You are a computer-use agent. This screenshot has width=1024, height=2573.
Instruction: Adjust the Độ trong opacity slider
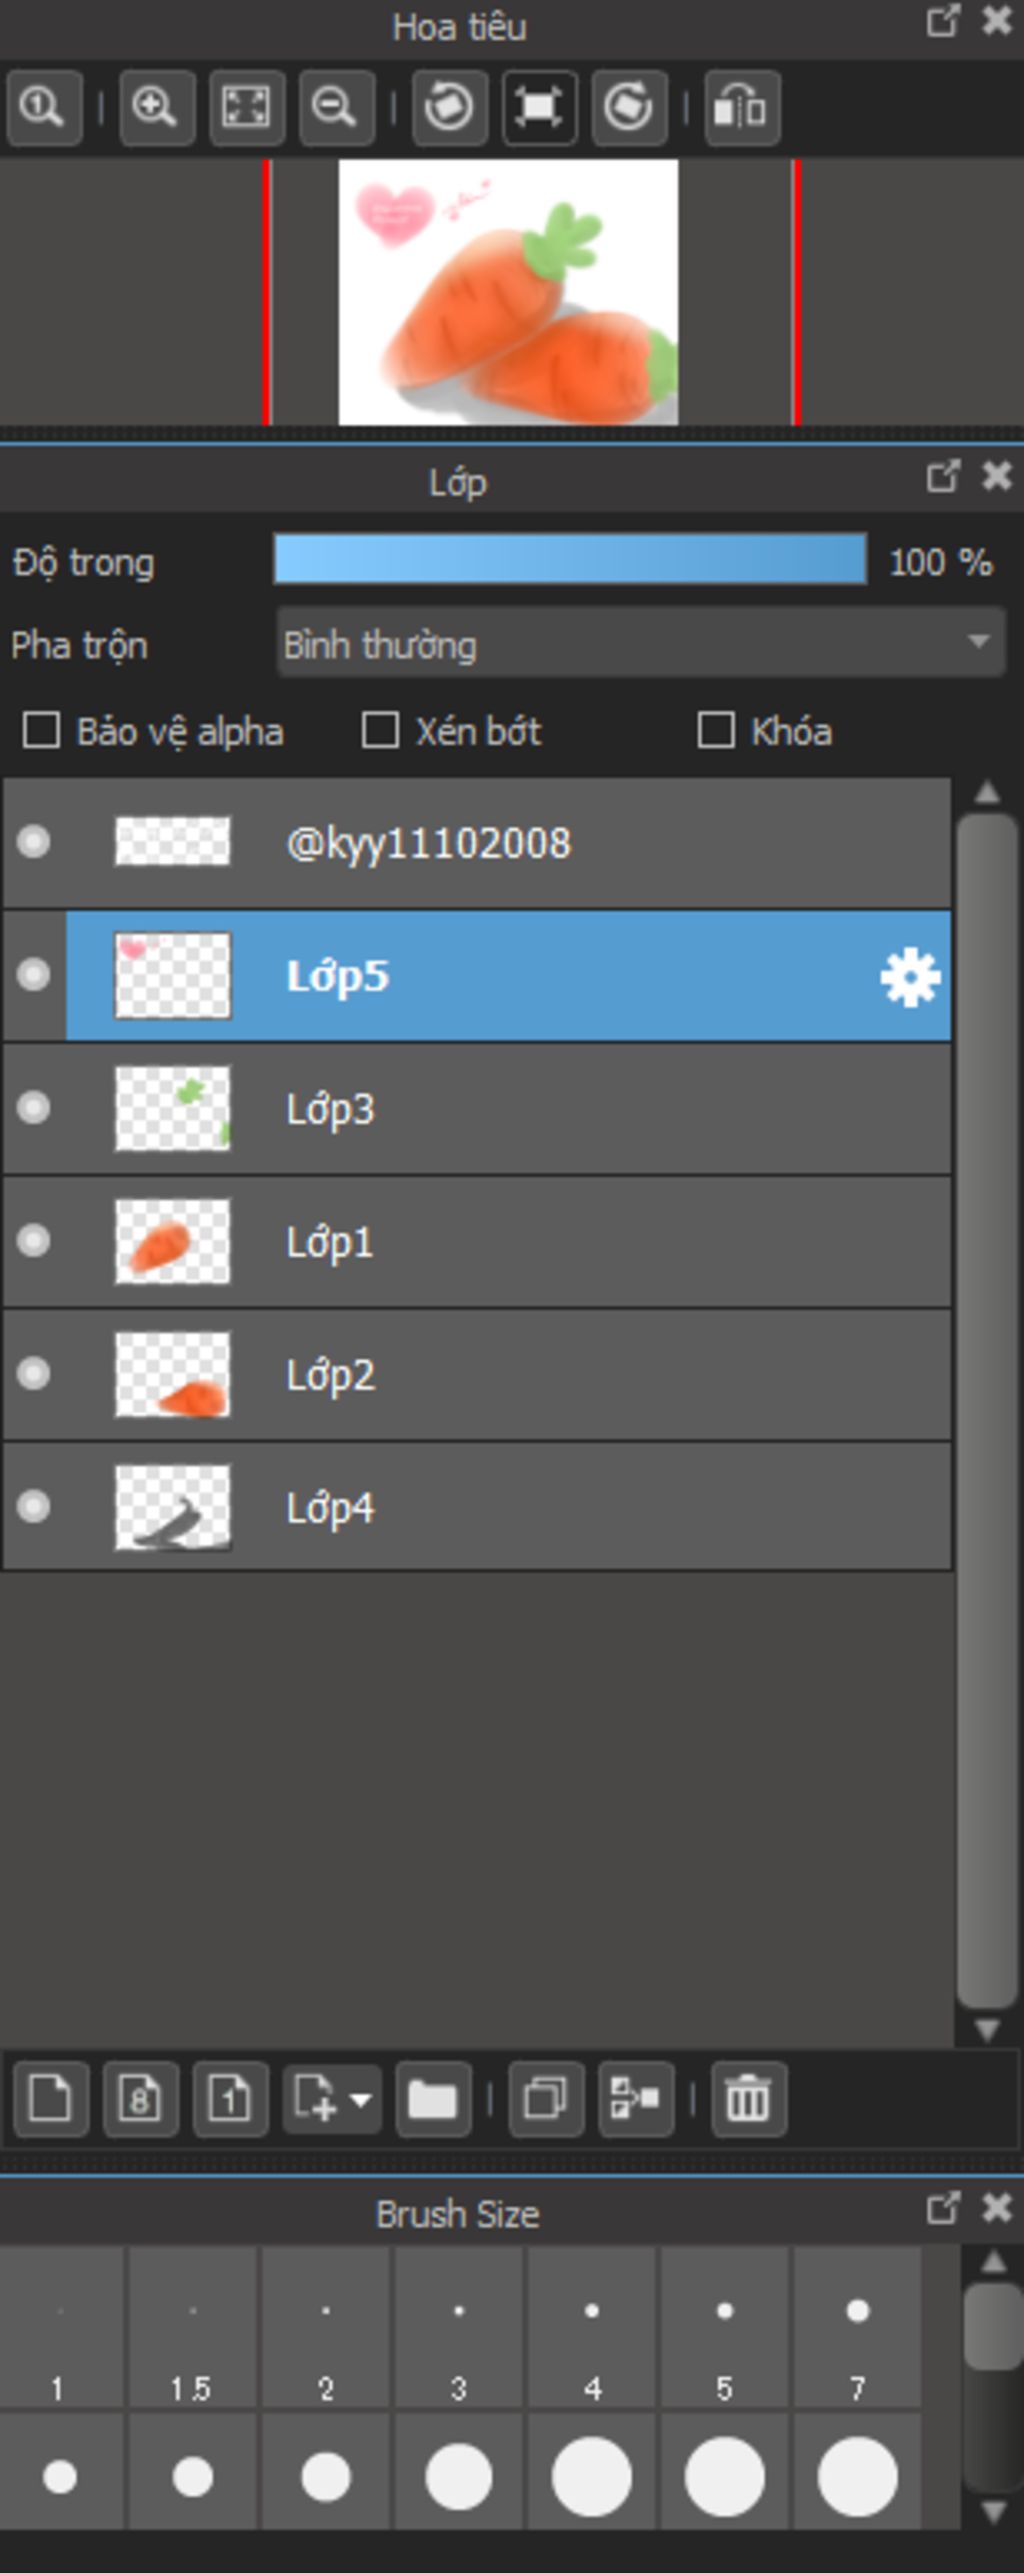(570, 559)
